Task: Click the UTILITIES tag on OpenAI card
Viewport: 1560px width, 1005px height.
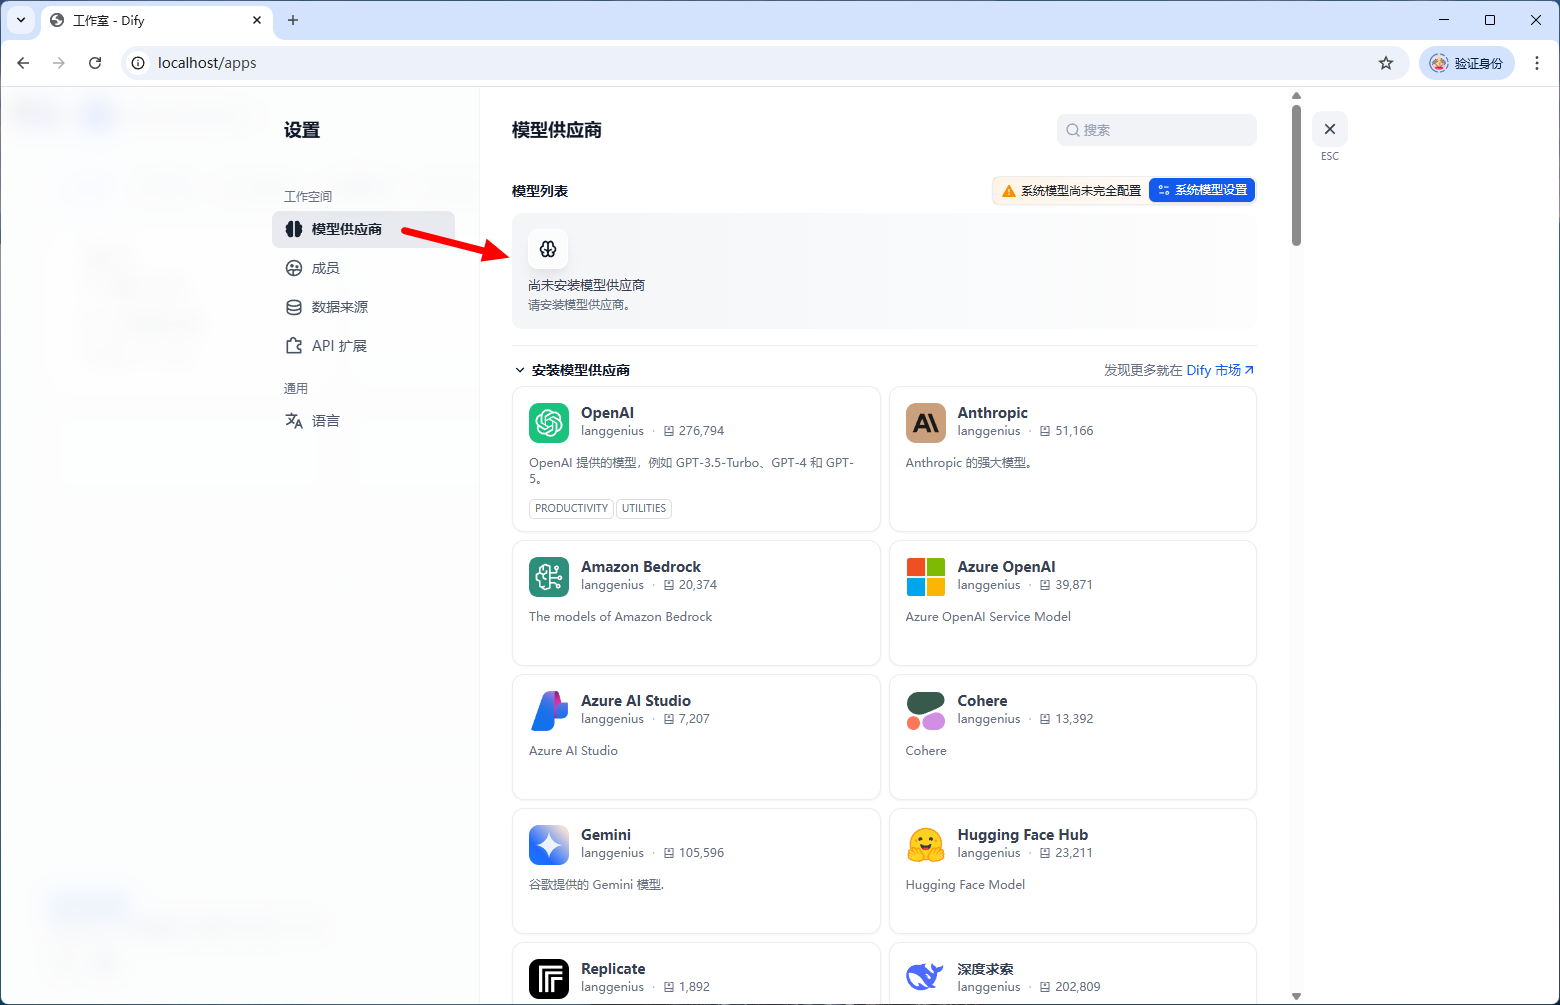Action: tap(644, 508)
